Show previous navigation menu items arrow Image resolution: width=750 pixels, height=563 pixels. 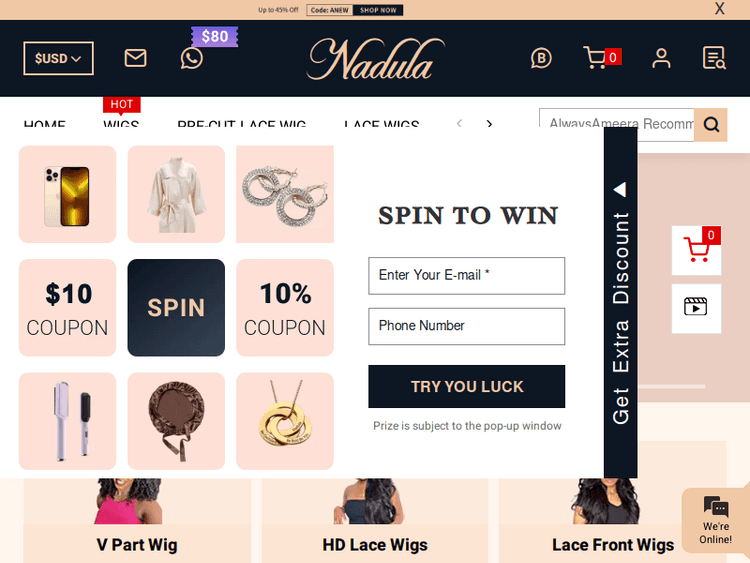[x=459, y=124]
